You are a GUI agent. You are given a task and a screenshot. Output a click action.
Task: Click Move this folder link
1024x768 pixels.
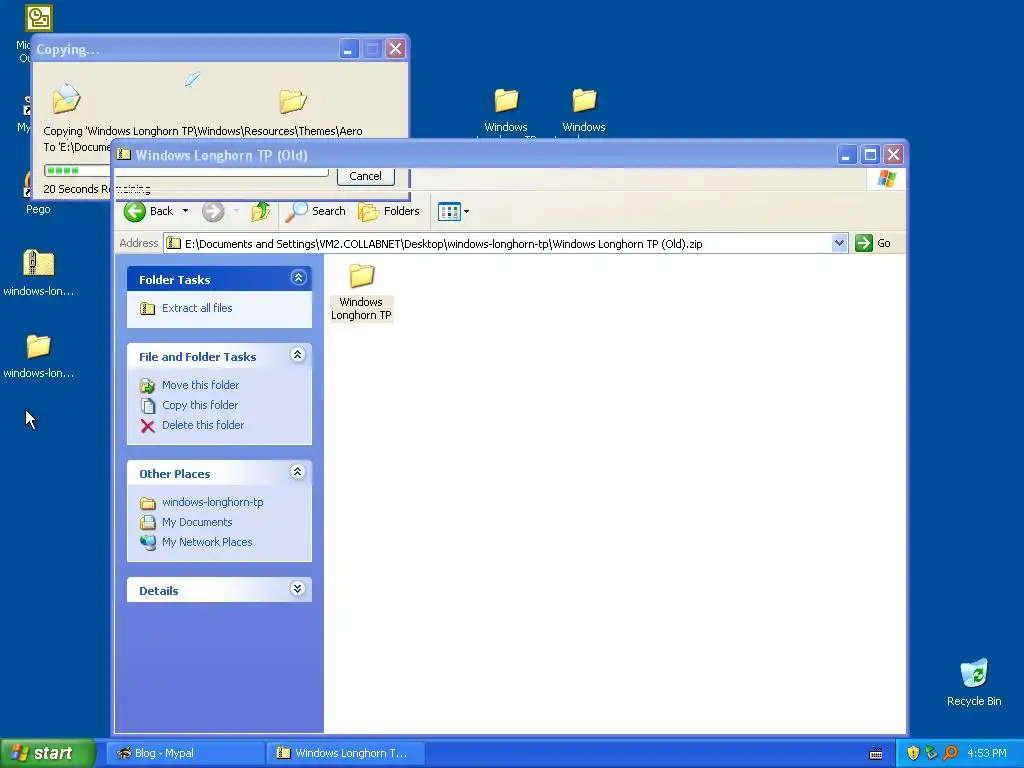[x=200, y=385]
